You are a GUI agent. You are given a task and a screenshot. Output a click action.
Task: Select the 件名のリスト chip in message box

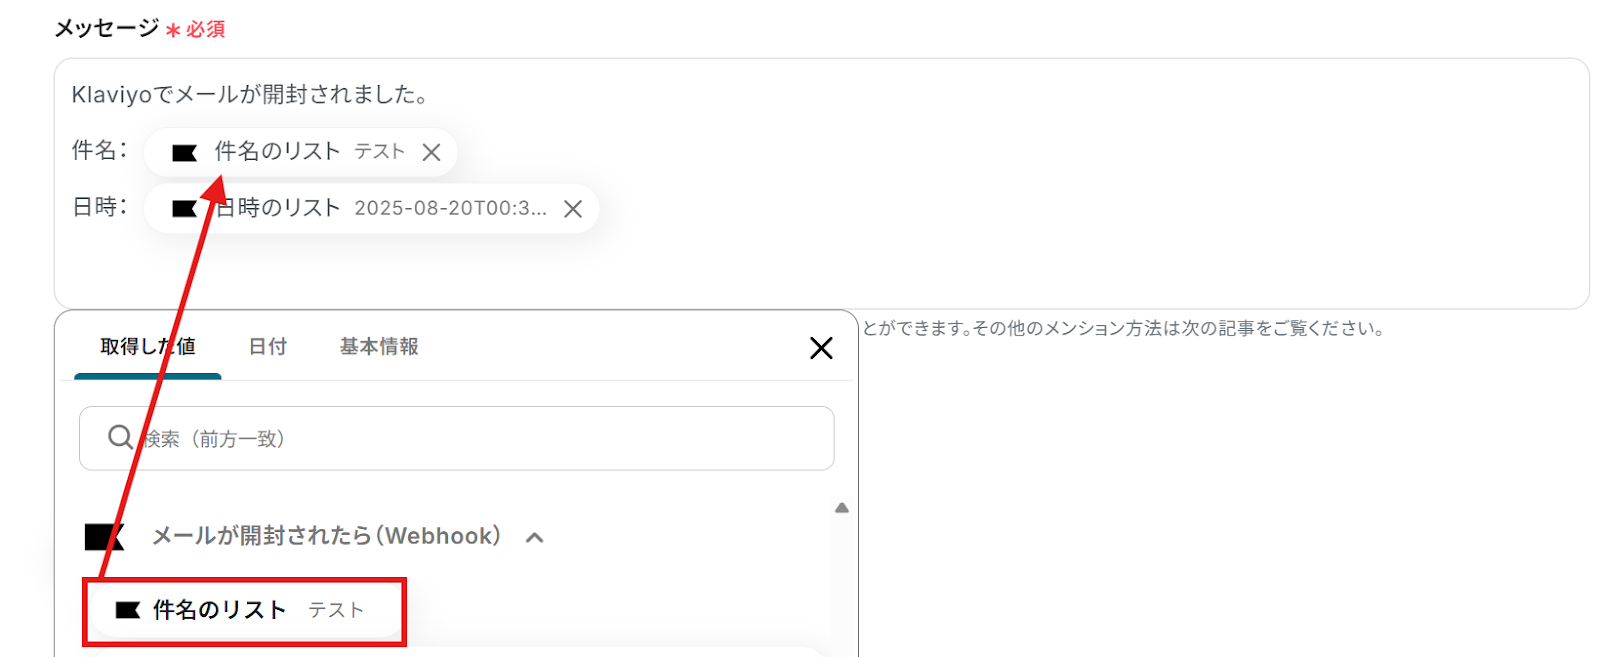pos(278,152)
